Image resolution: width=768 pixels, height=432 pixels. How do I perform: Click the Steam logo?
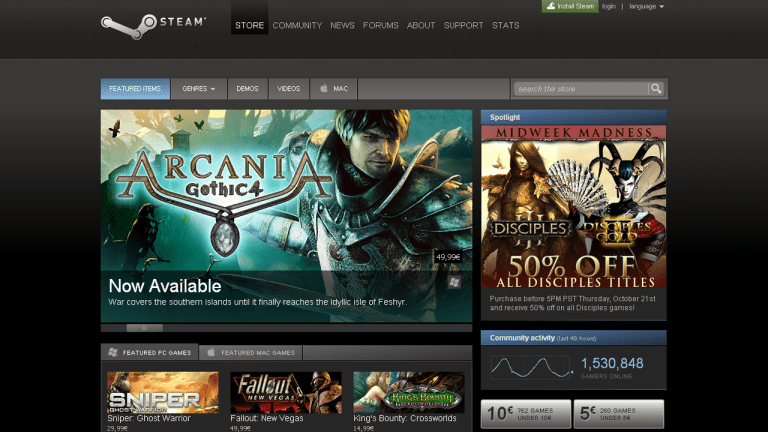click(153, 26)
